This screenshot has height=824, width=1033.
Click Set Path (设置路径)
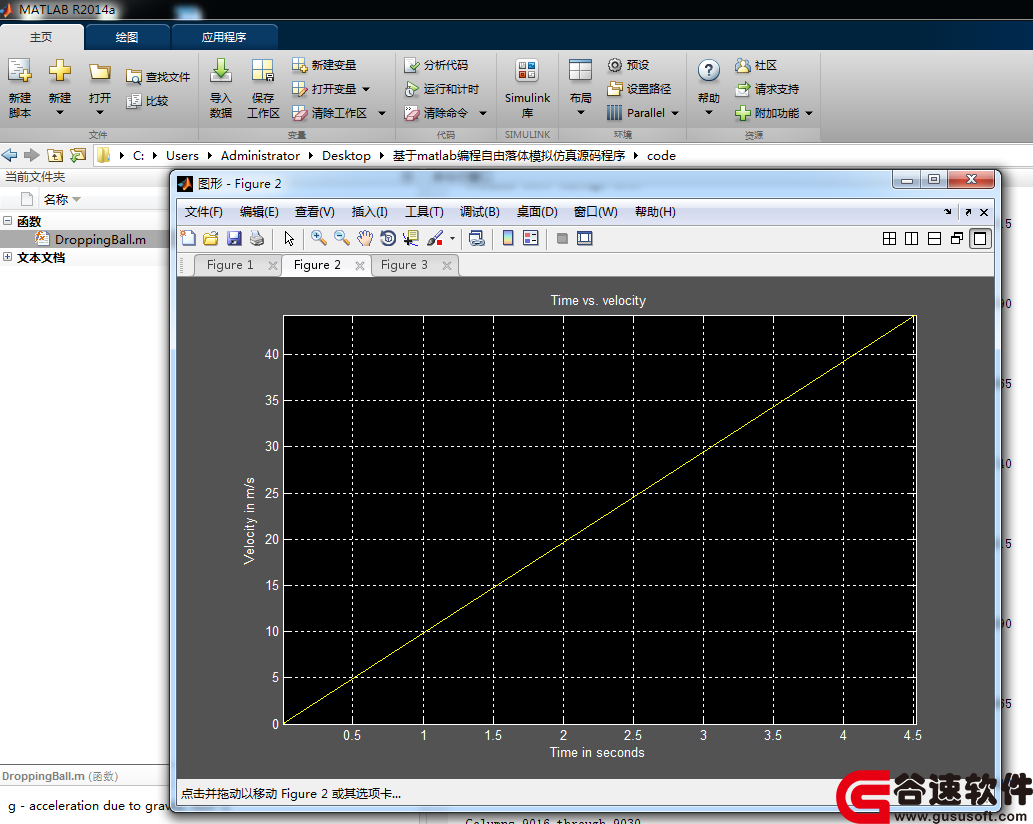[639, 89]
